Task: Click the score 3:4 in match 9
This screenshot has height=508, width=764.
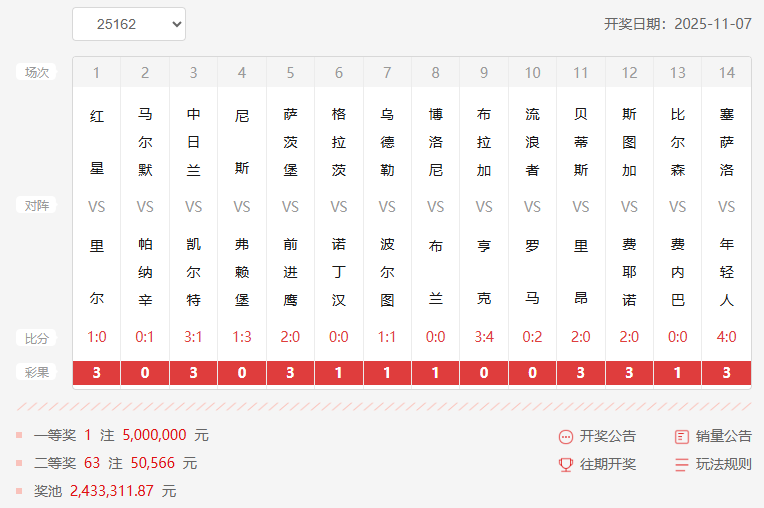Action: [x=484, y=337]
